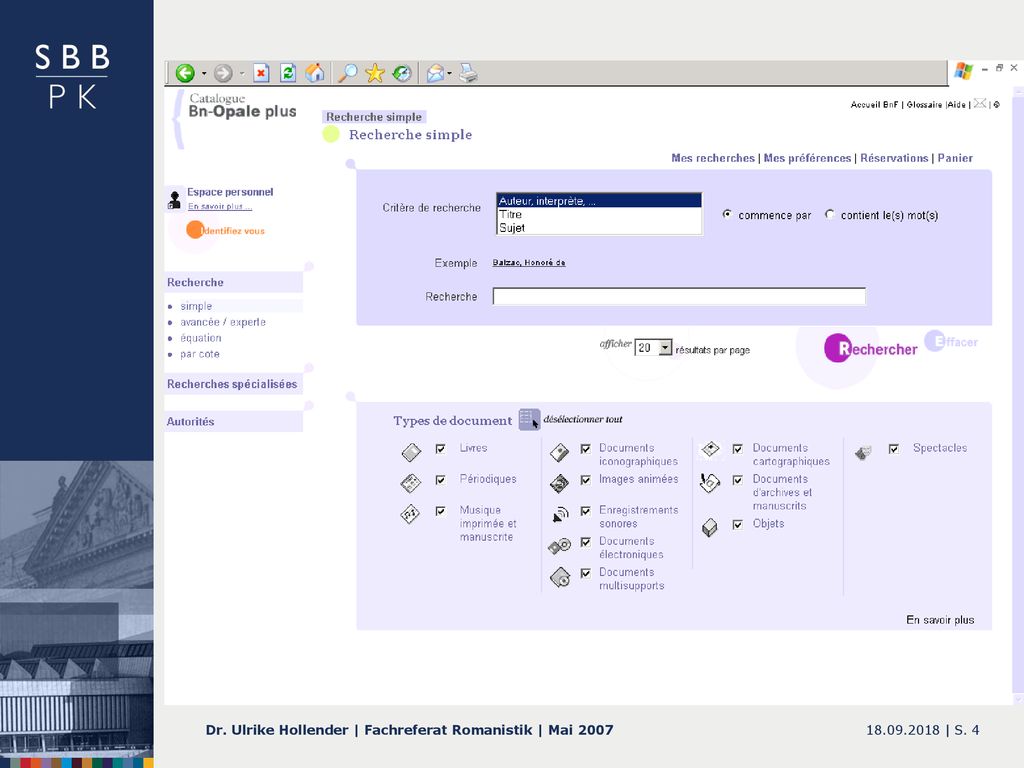The image size is (1024, 768).
Task: Click the Spectacles document type icon
Action: click(x=863, y=452)
